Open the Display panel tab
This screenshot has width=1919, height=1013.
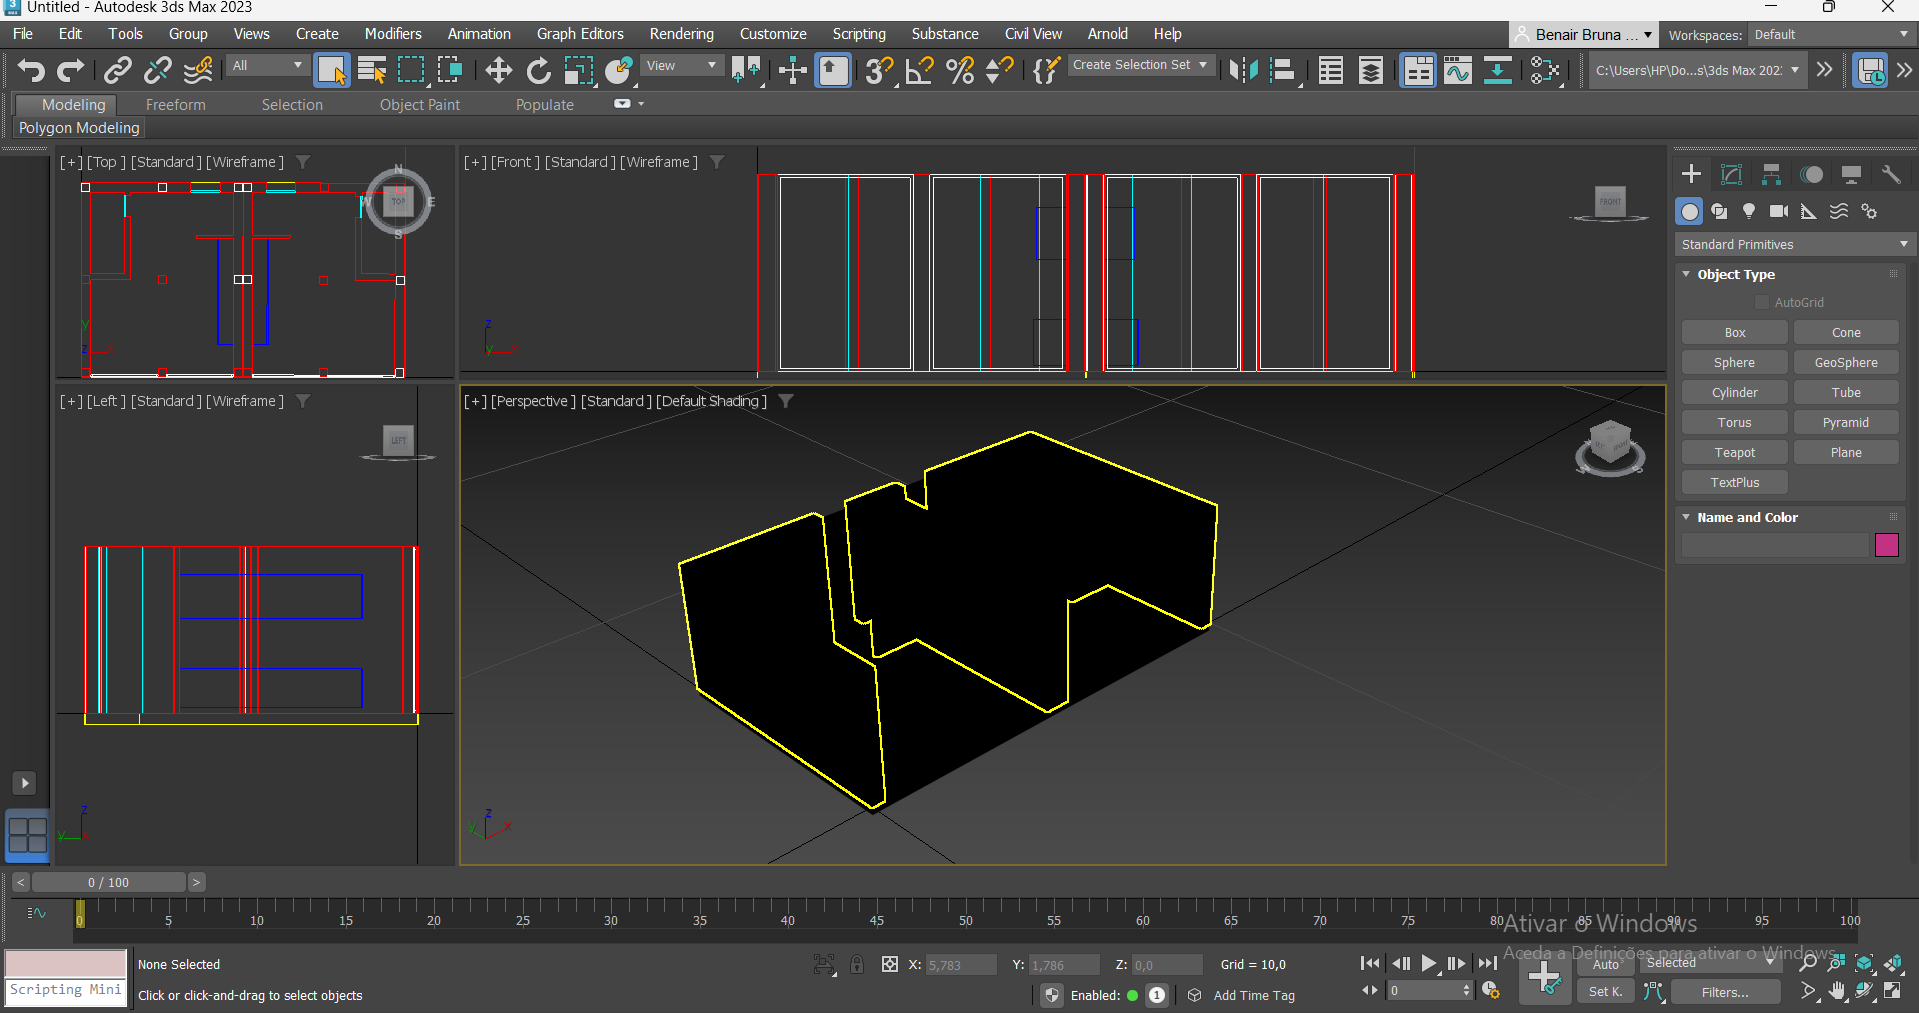[x=1851, y=174]
